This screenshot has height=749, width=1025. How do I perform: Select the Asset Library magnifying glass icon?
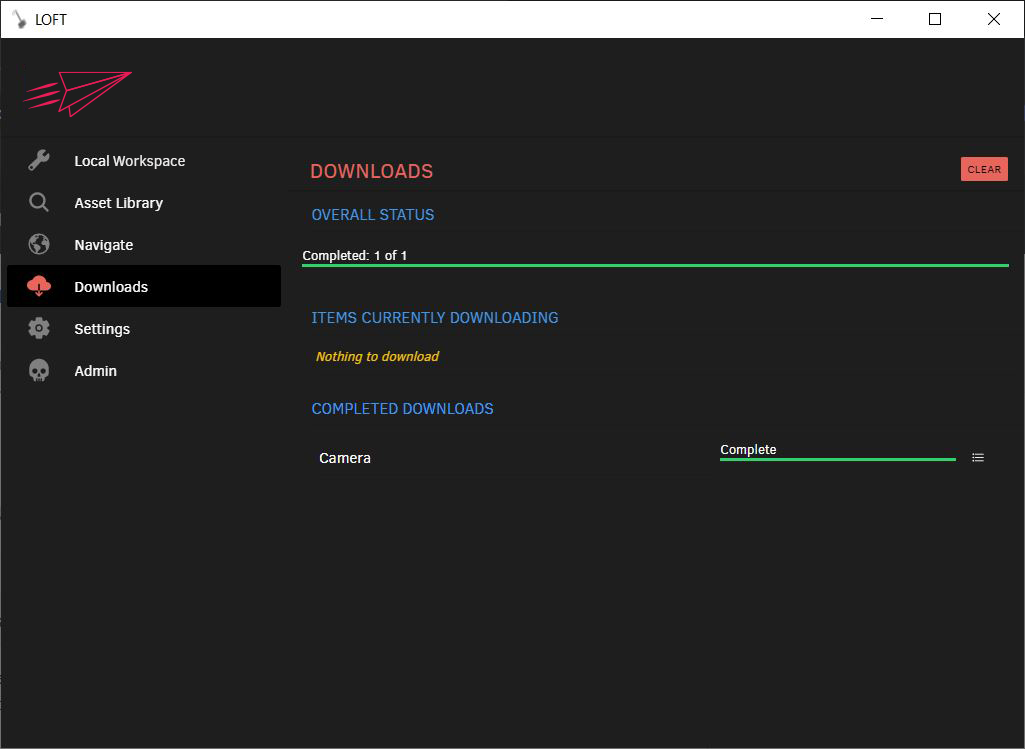pyautogui.click(x=38, y=202)
